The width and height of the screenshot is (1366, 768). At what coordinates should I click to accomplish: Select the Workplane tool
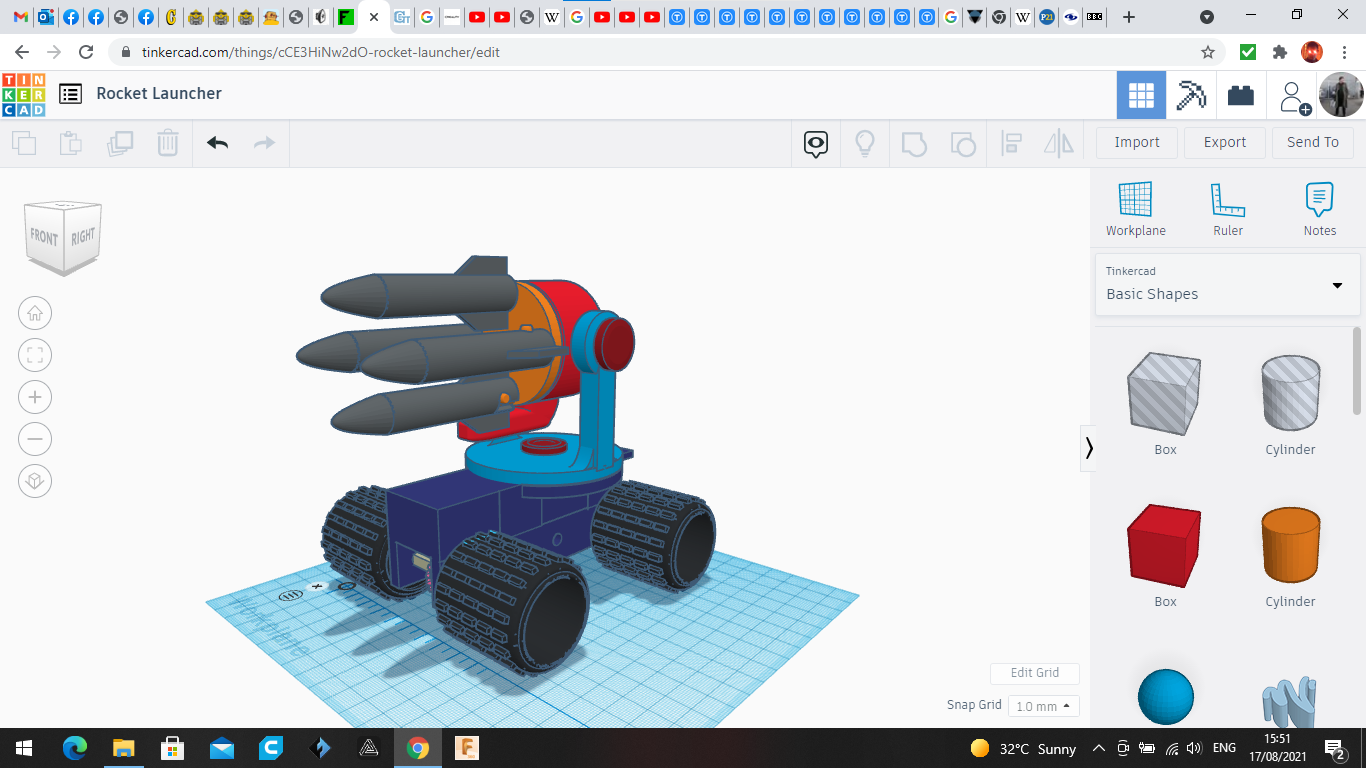(x=1136, y=209)
